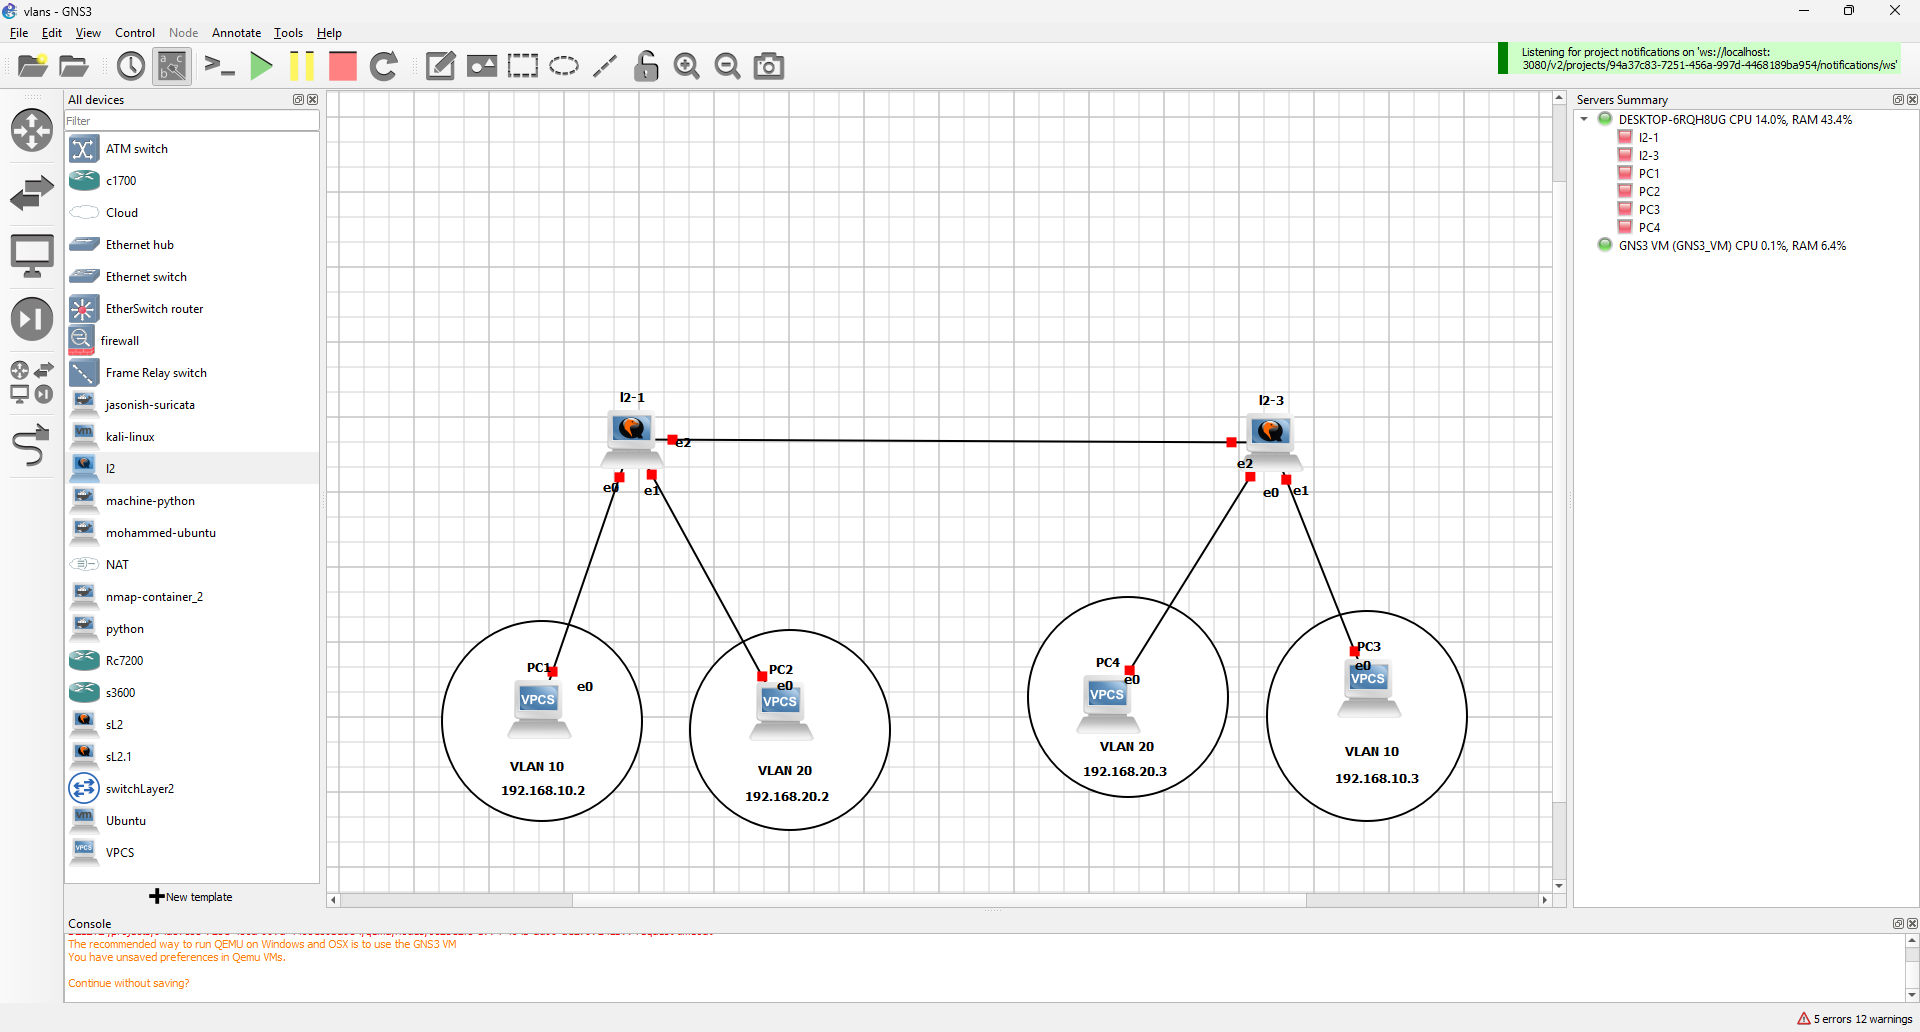
Task: Click the Zoom out magnifier icon
Action: 728,66
